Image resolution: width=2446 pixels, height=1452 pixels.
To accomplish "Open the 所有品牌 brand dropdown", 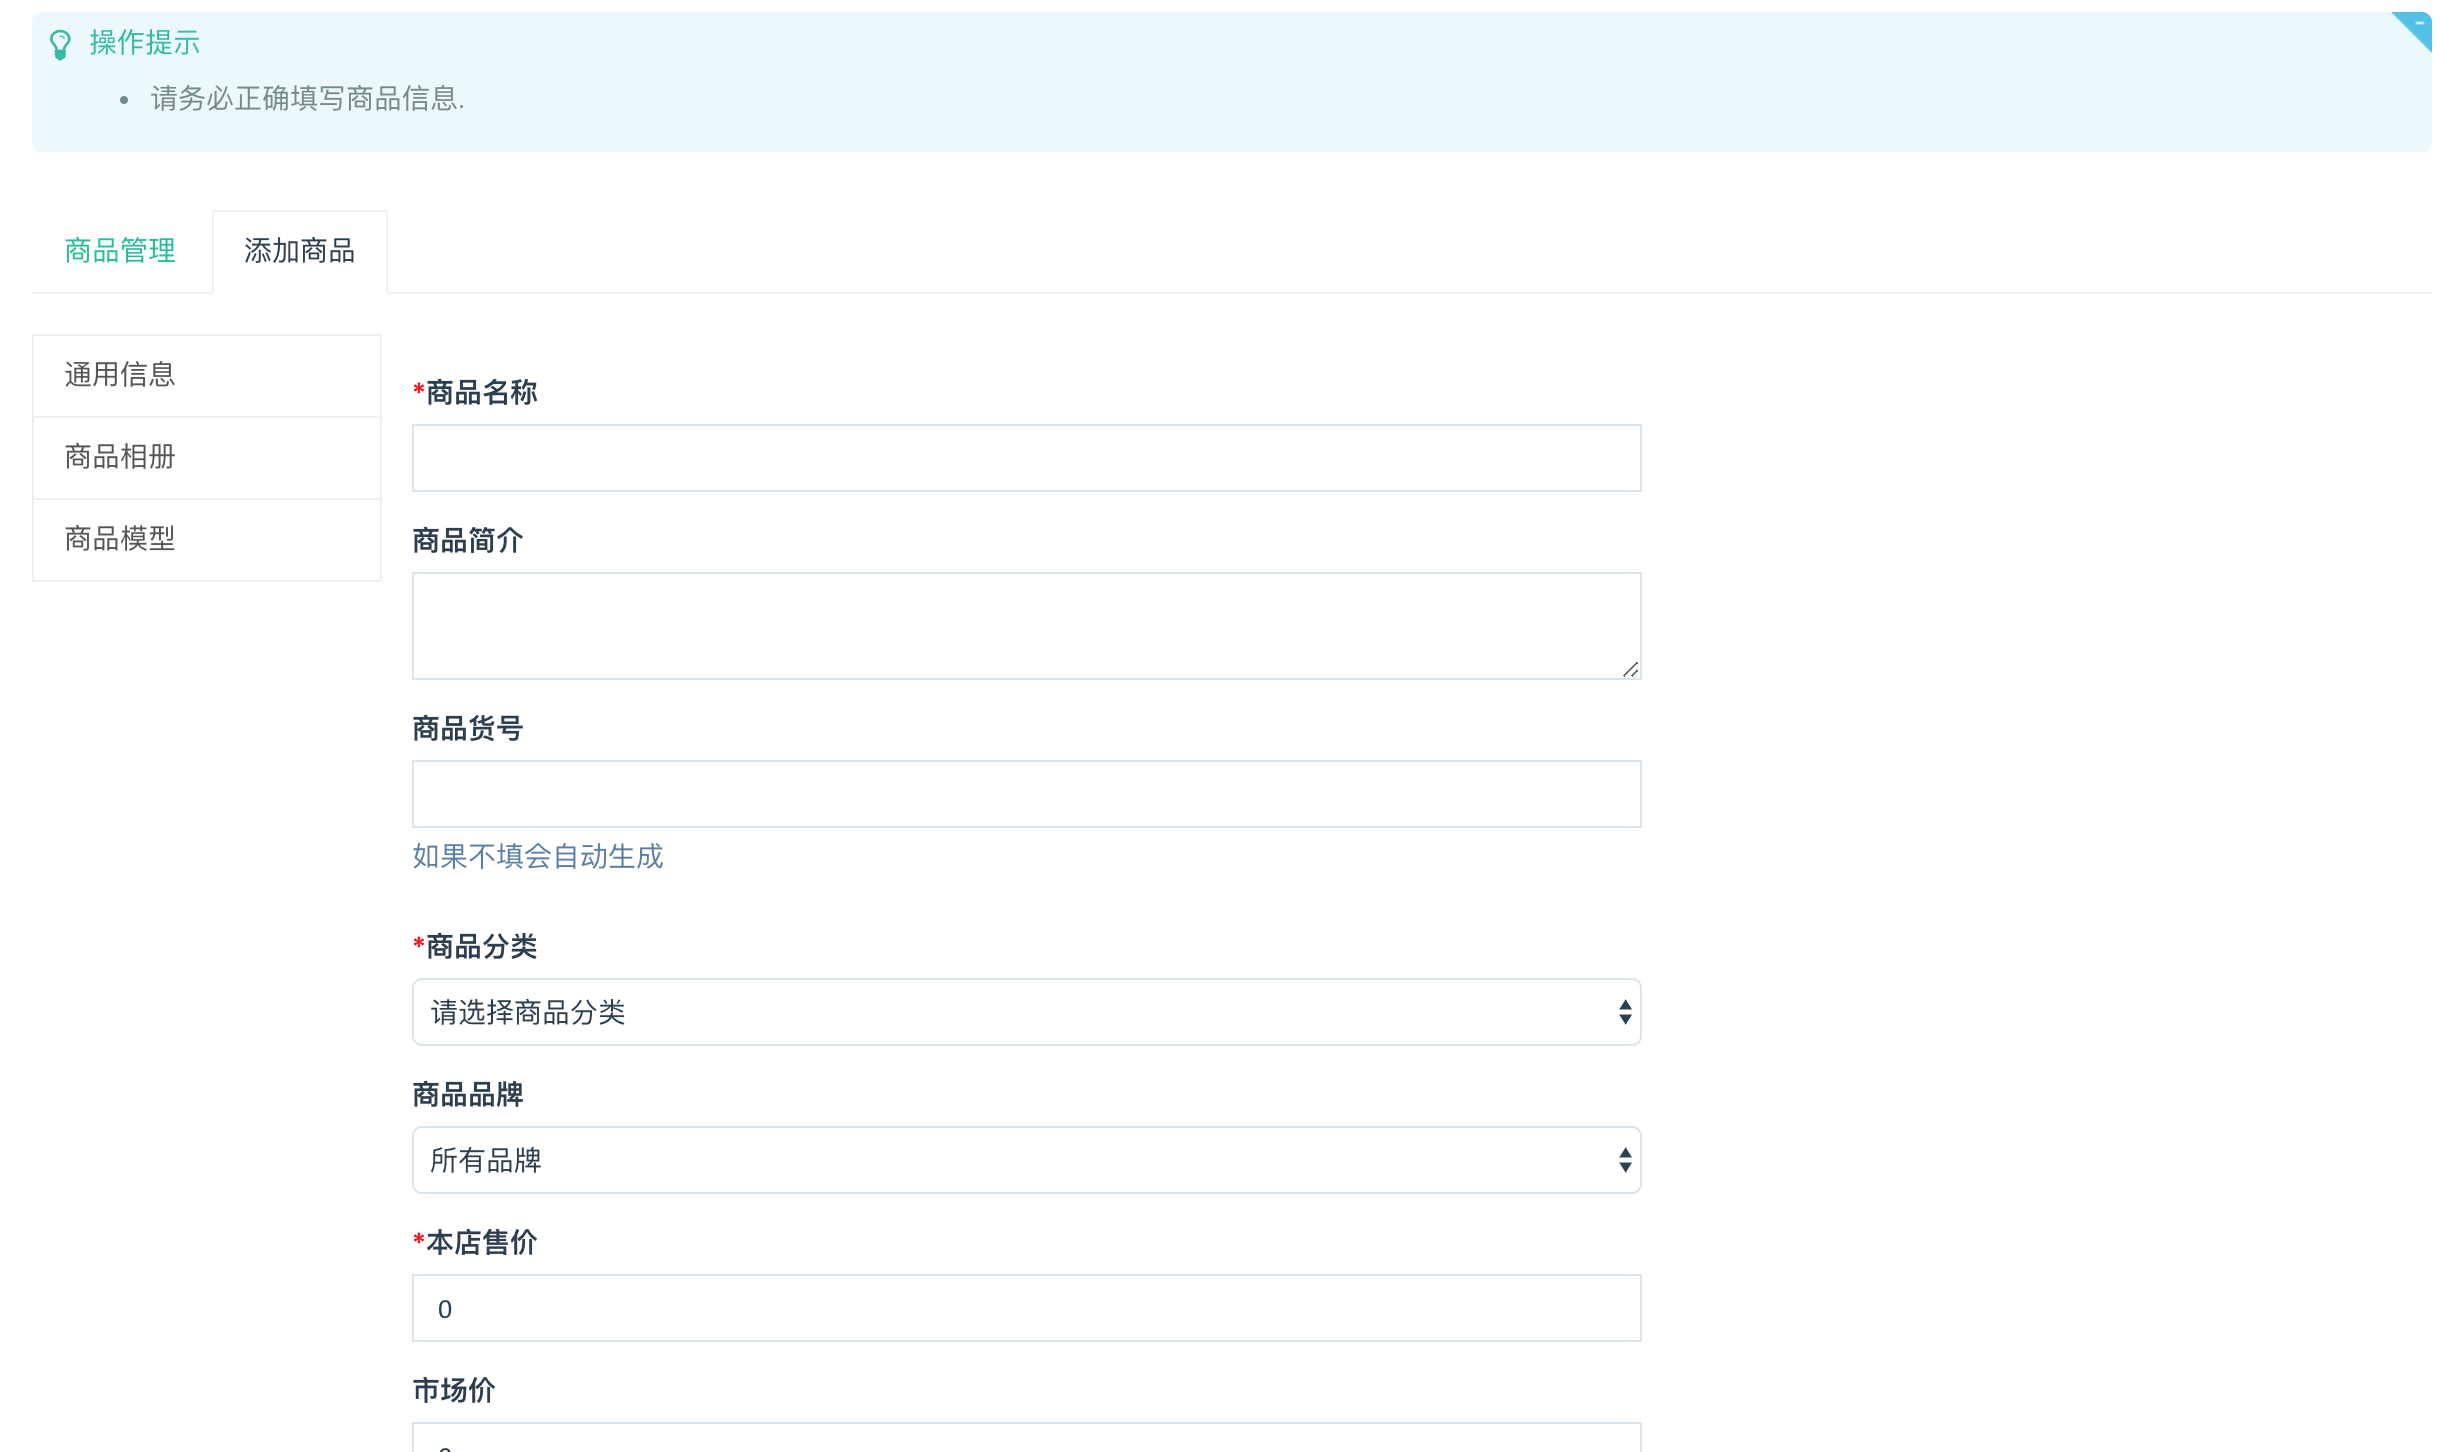I will 1026,1160.
